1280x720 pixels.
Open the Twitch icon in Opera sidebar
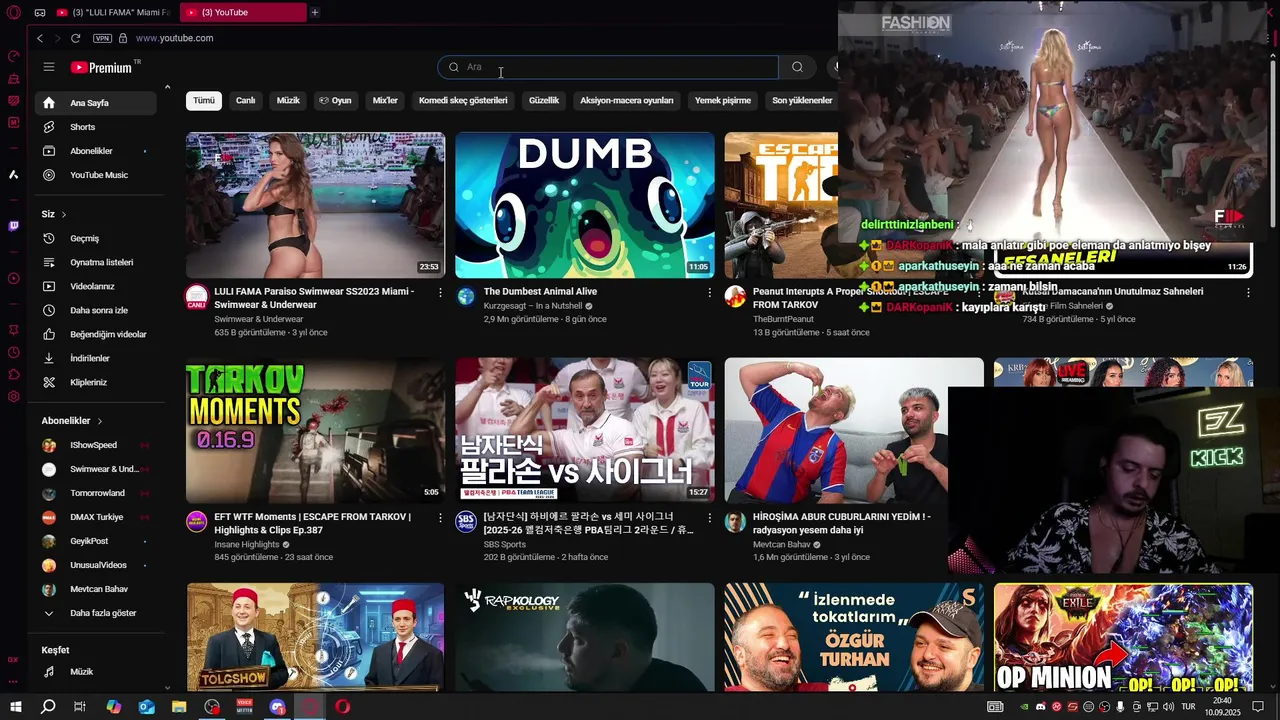coord(13,226)
